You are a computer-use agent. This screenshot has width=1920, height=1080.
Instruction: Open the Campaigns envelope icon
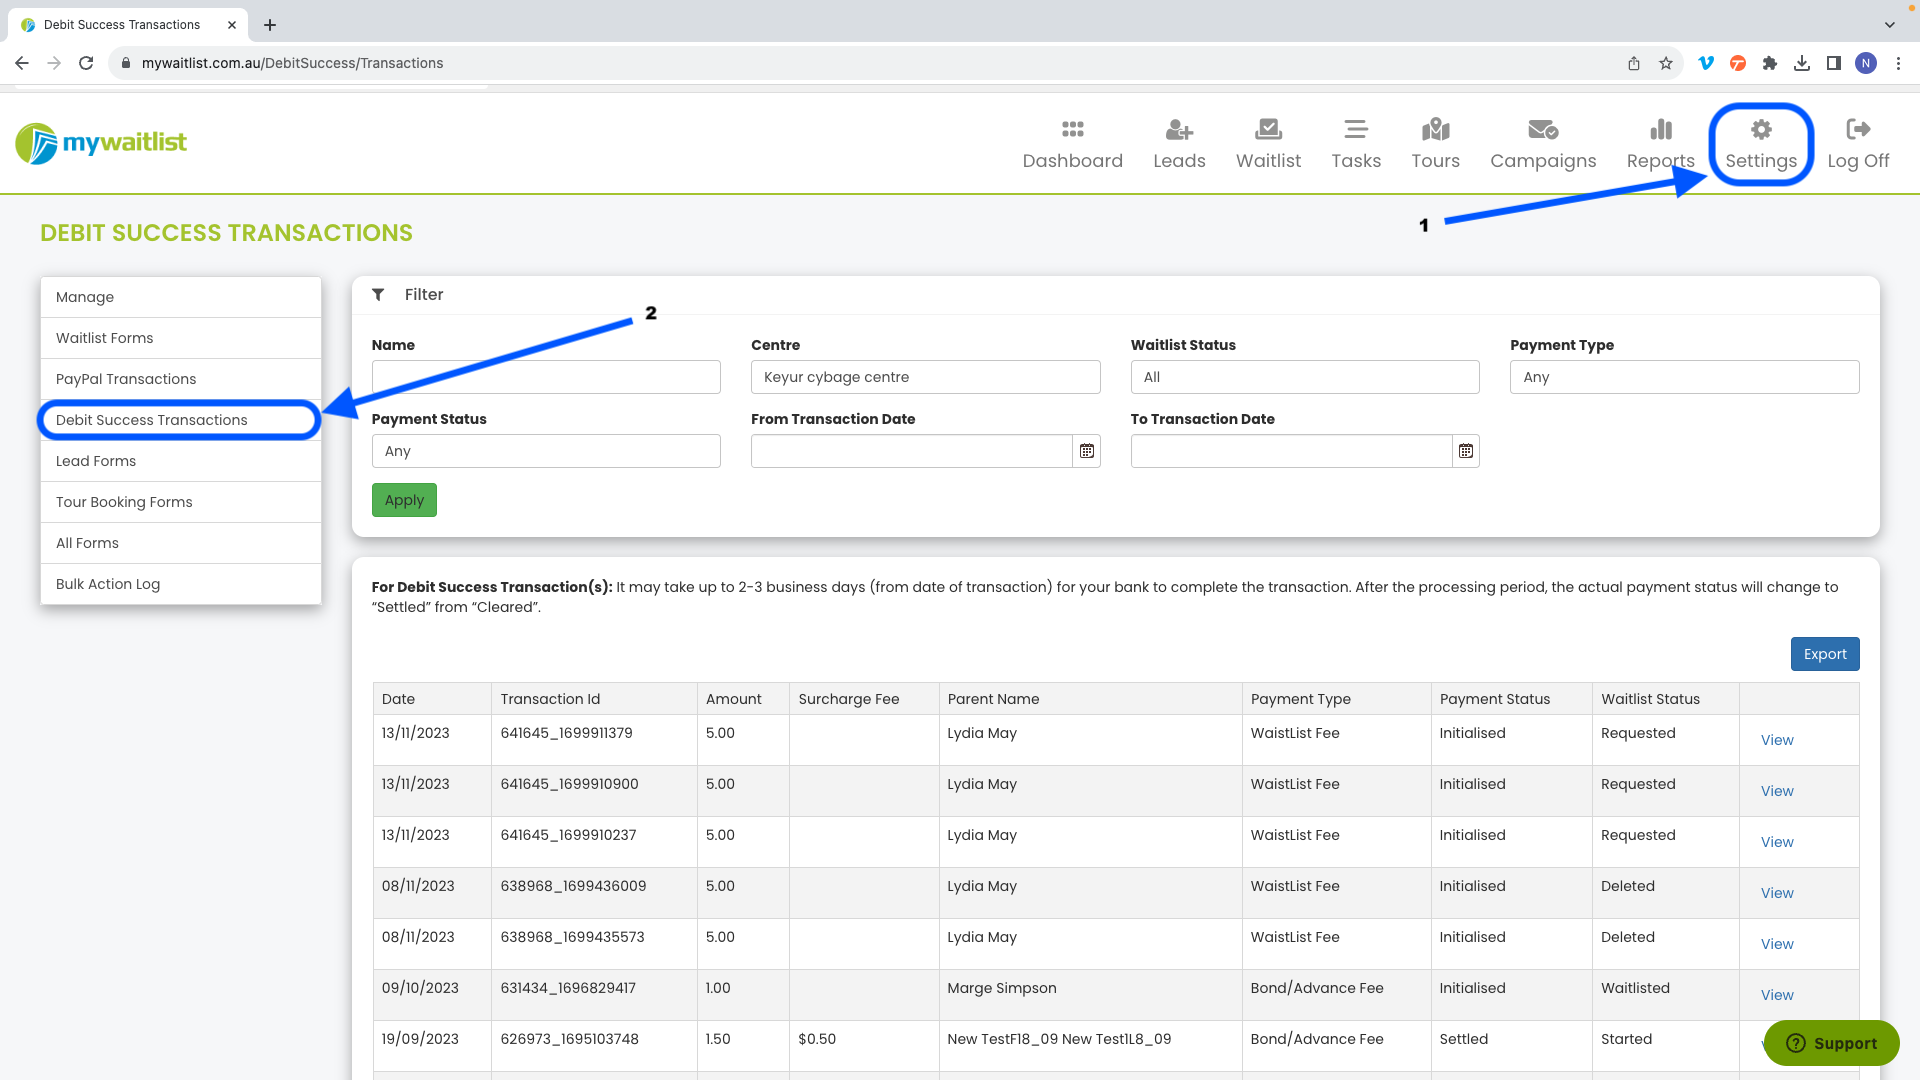pos(1543,130)
